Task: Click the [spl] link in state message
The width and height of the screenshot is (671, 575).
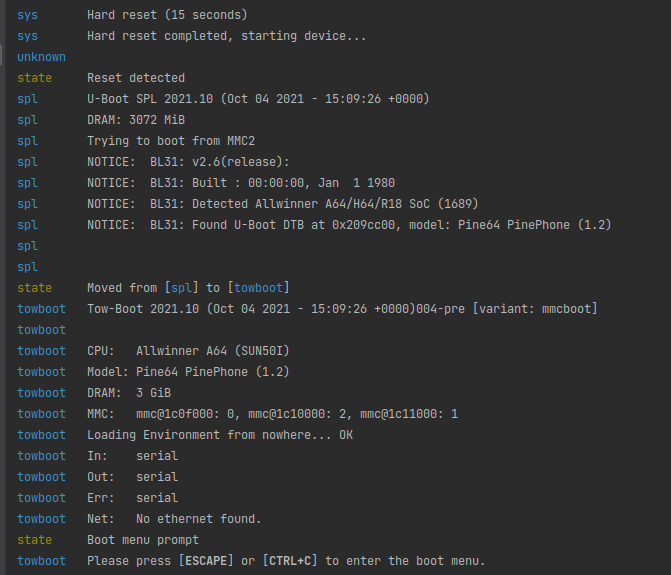Action: pyautogui.click(x=181, y=288)
